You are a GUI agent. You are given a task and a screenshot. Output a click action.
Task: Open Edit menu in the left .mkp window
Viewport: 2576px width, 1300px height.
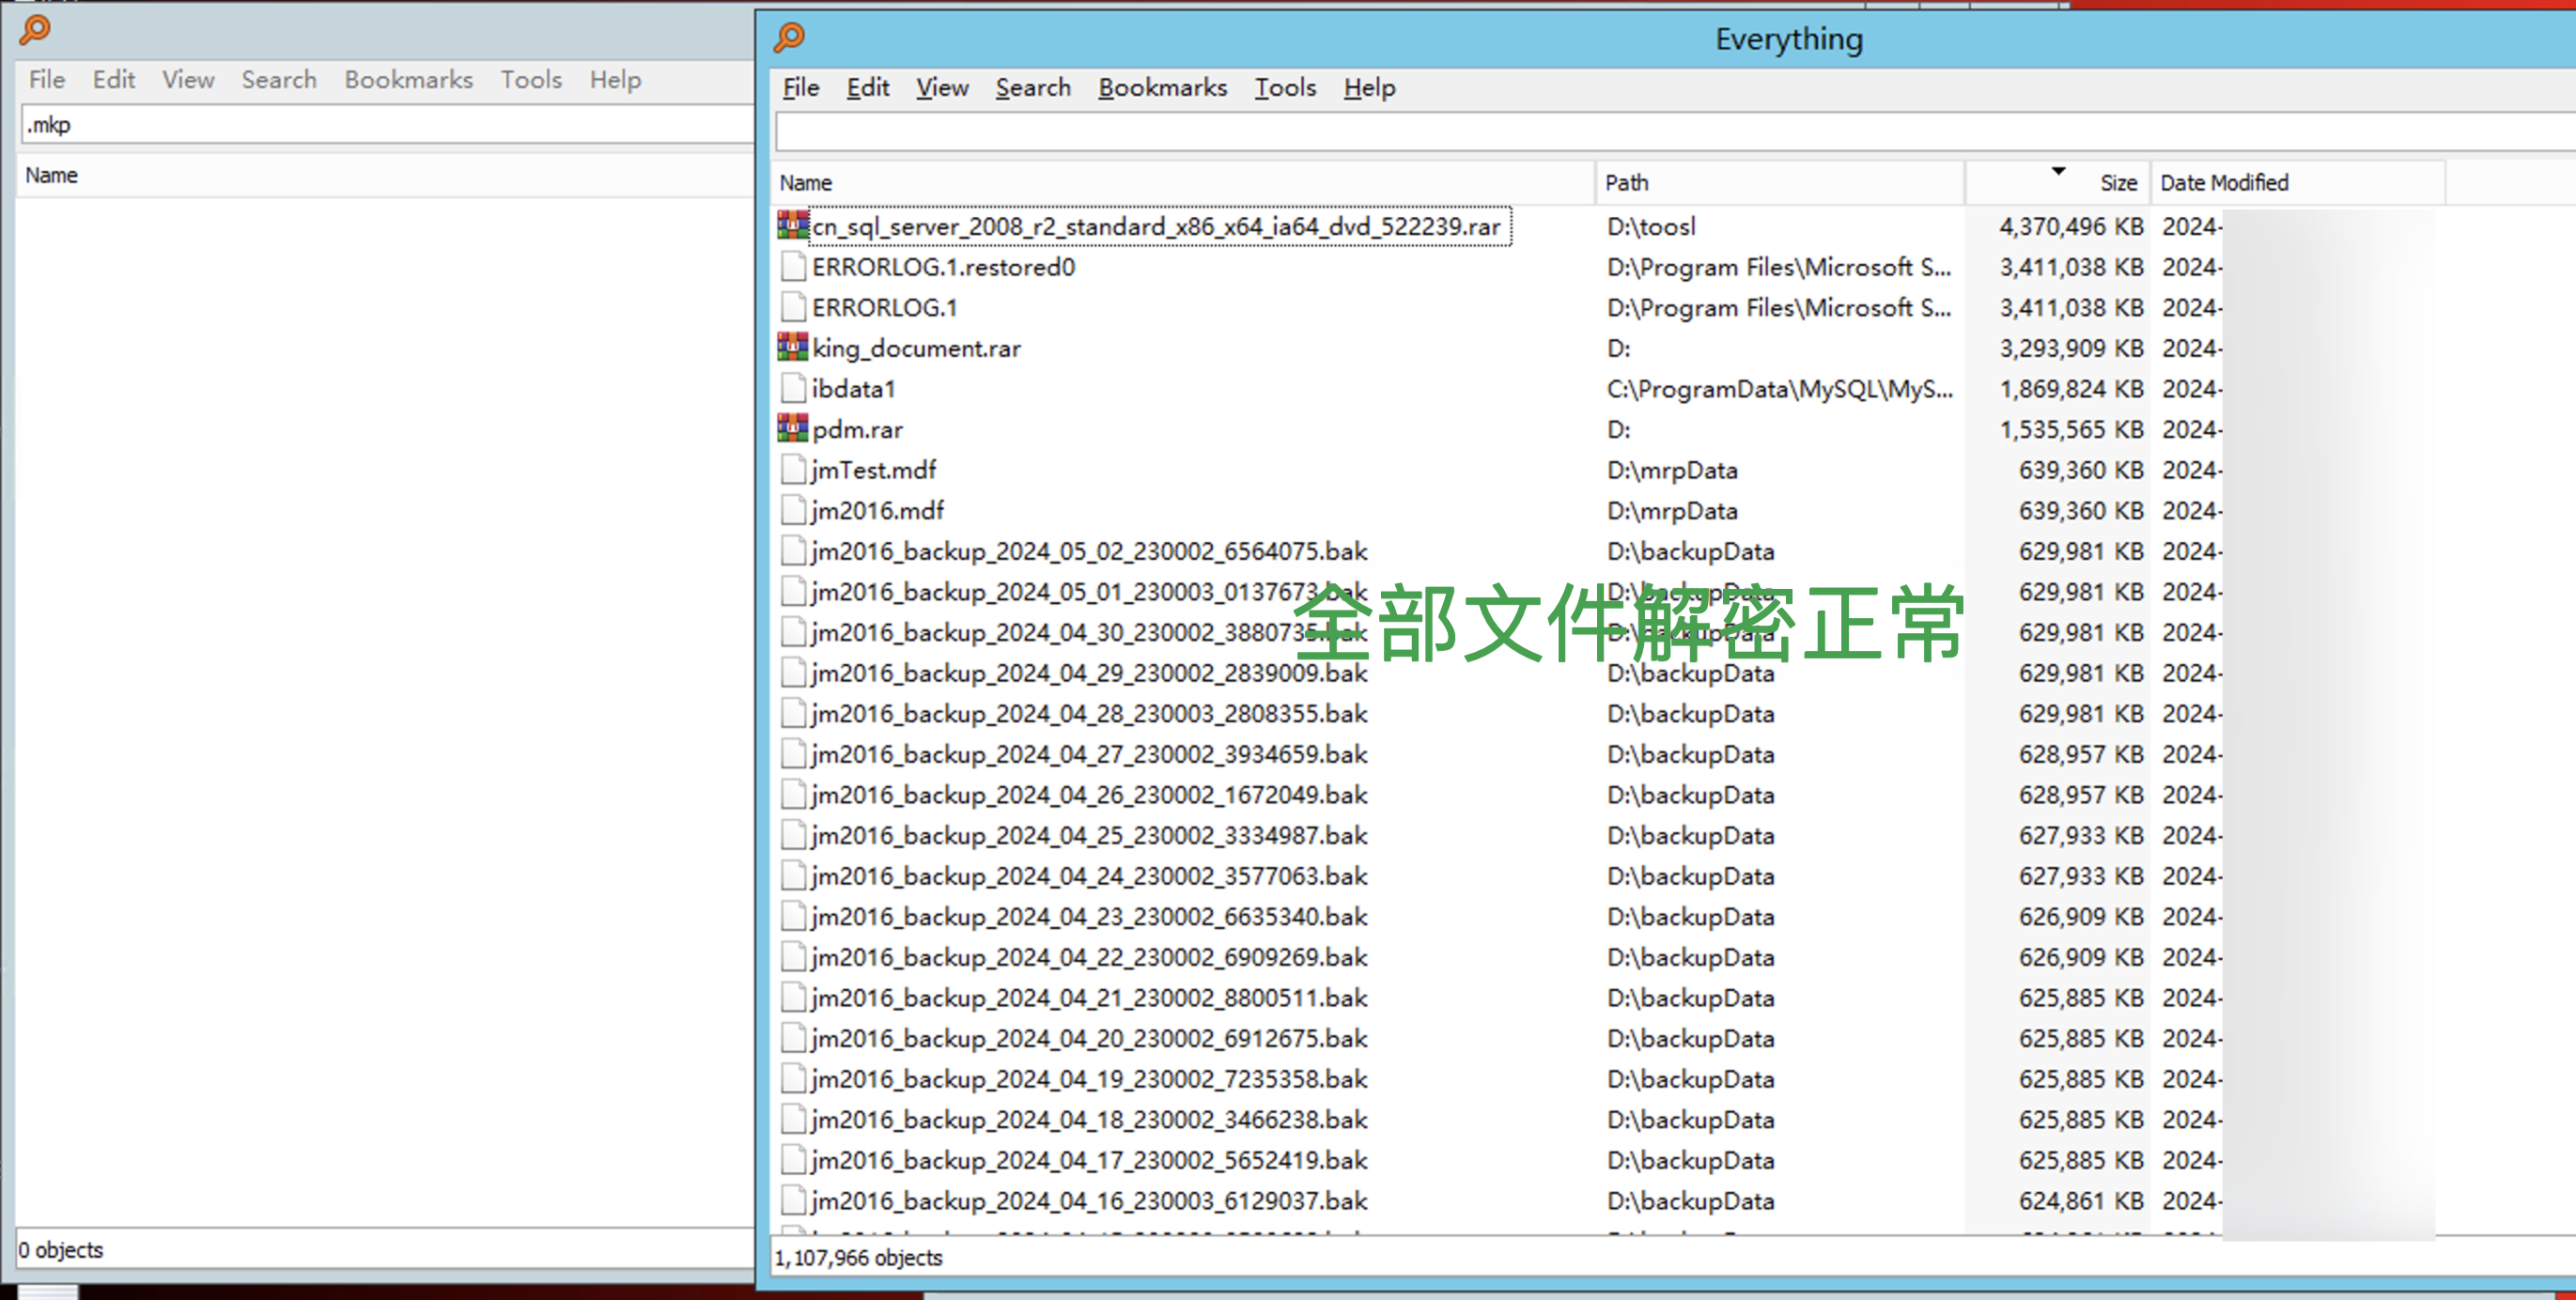point(114,80)
